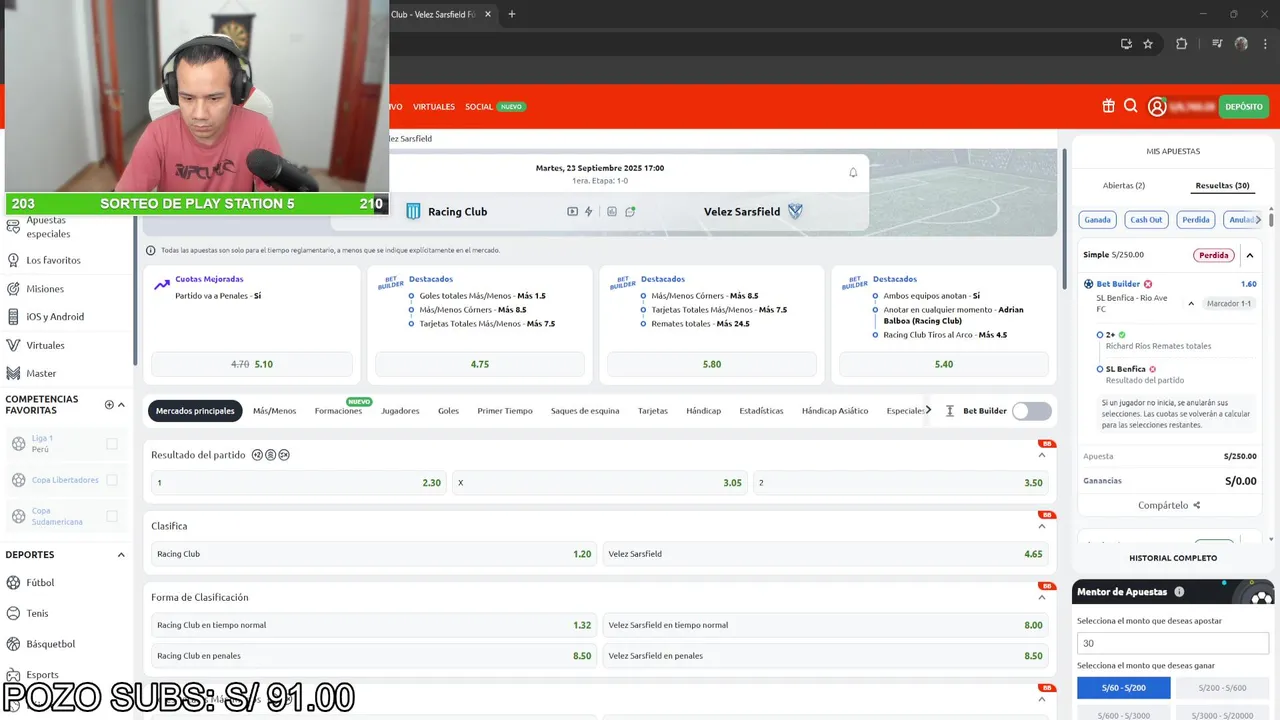Open HISTORIAL COMPLETO link
Viewport: 1280px width, 720px height.
(x=1173, y=558)
